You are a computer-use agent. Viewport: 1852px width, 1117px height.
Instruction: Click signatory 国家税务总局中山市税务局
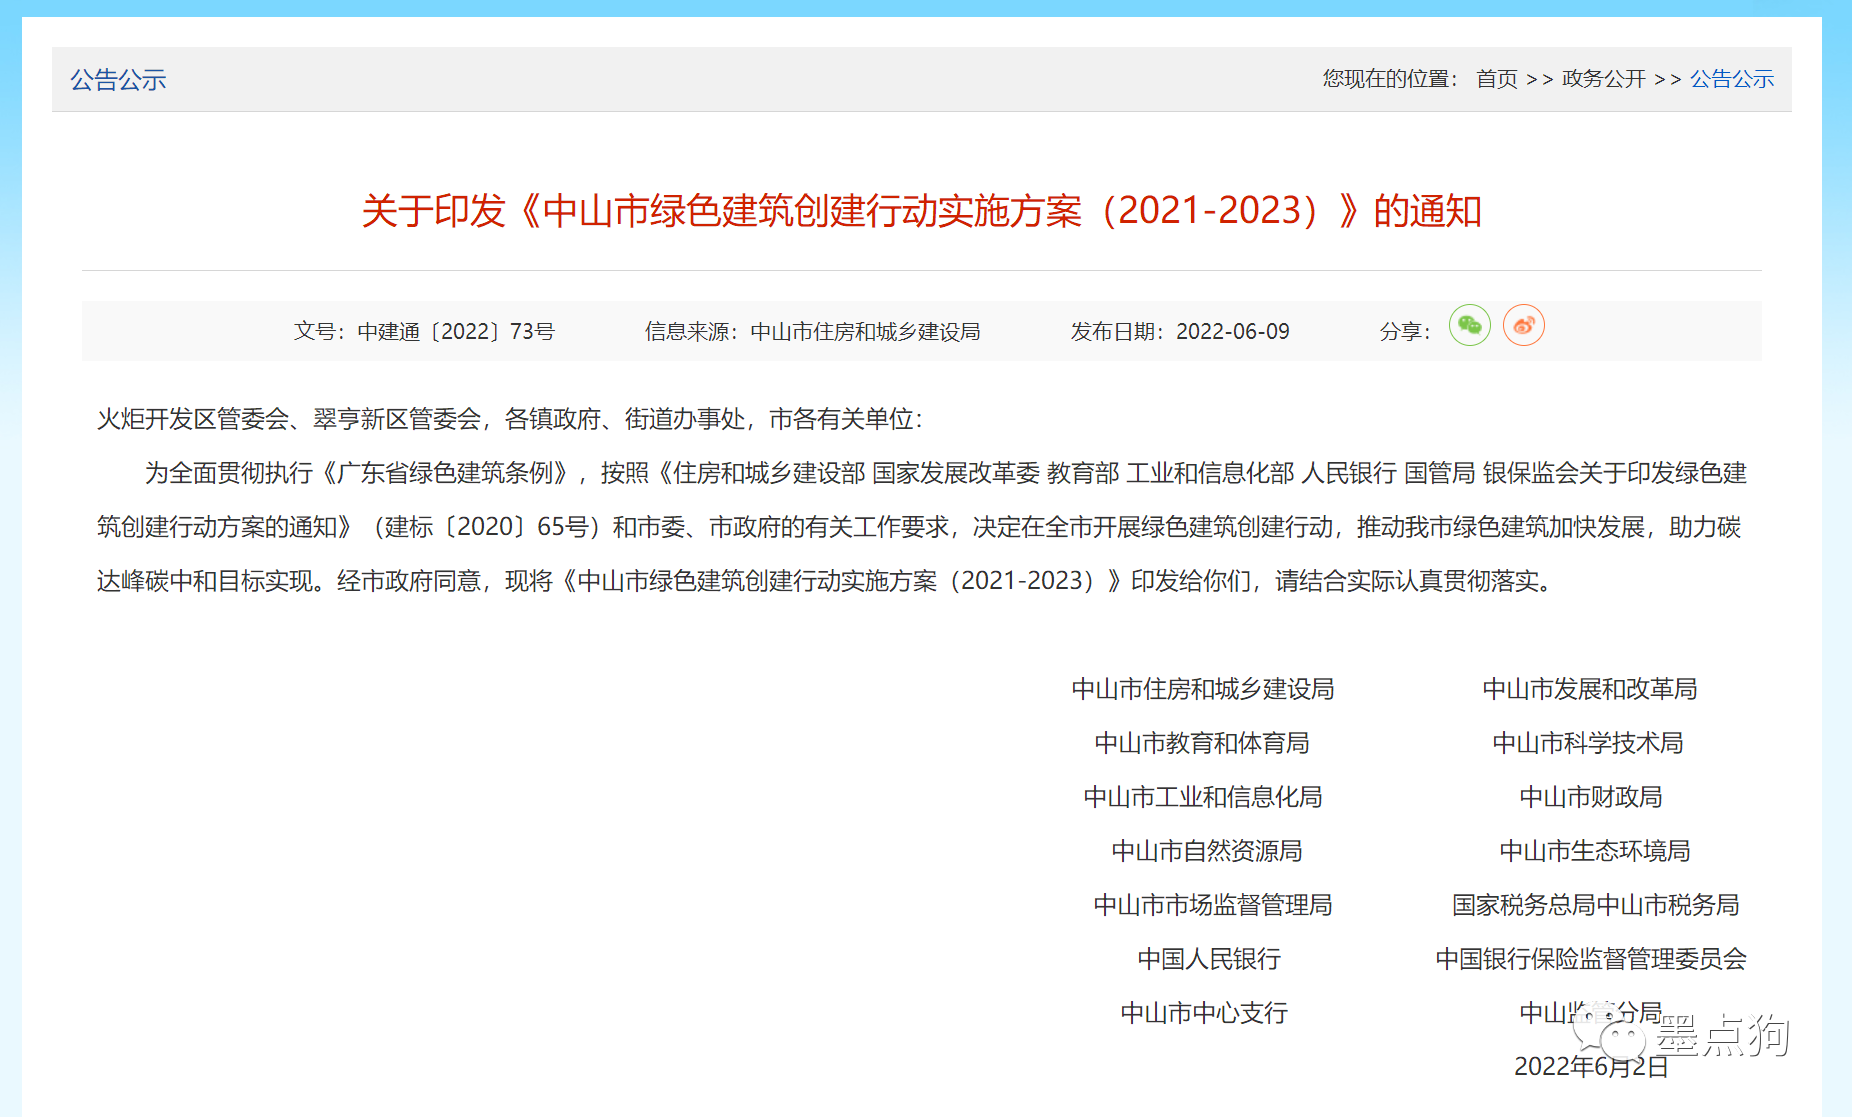pos(1595,905)
